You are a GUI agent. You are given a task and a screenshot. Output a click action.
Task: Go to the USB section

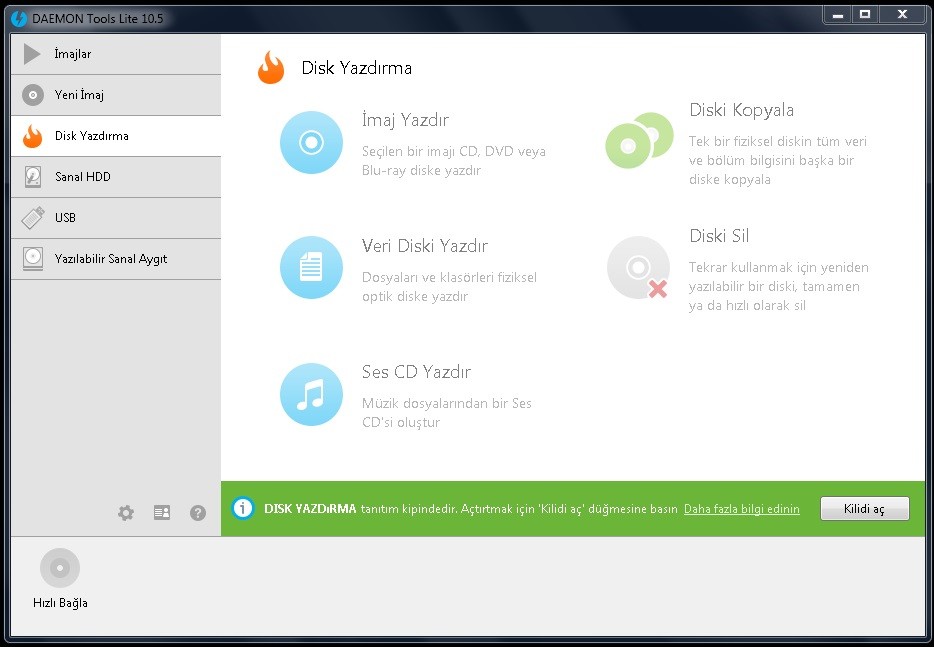[x=116, y=218]
